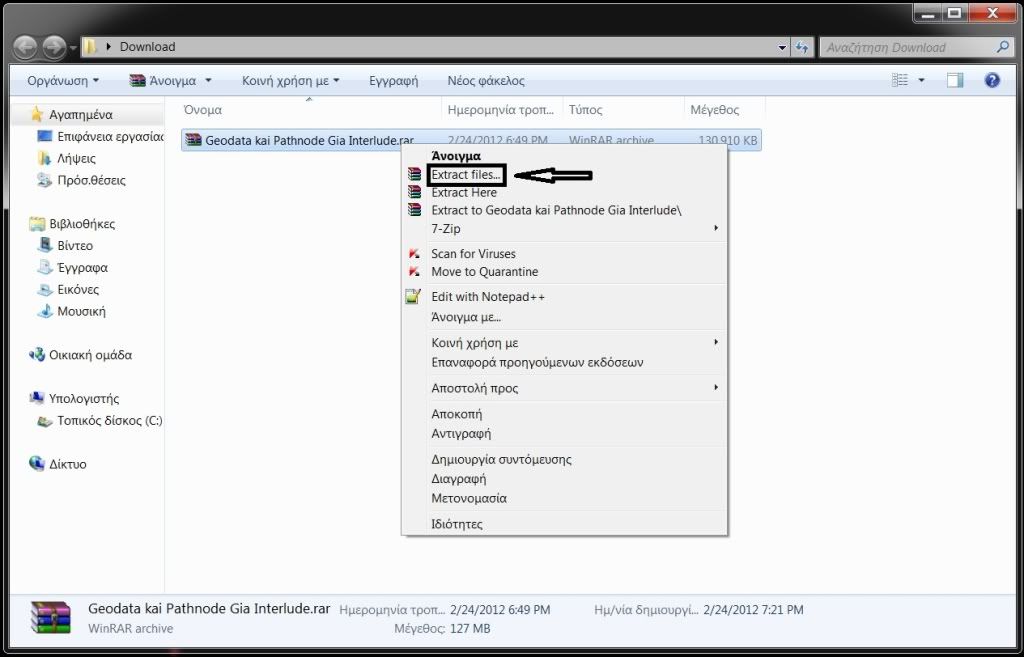1024x657 pixels.
Task: Click the refresh icon beside address bar
Action: point(802,47)
